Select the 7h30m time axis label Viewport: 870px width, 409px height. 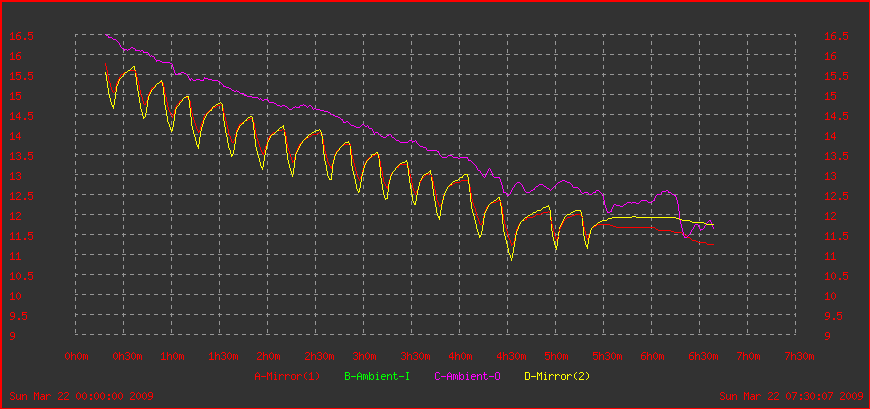800,356
